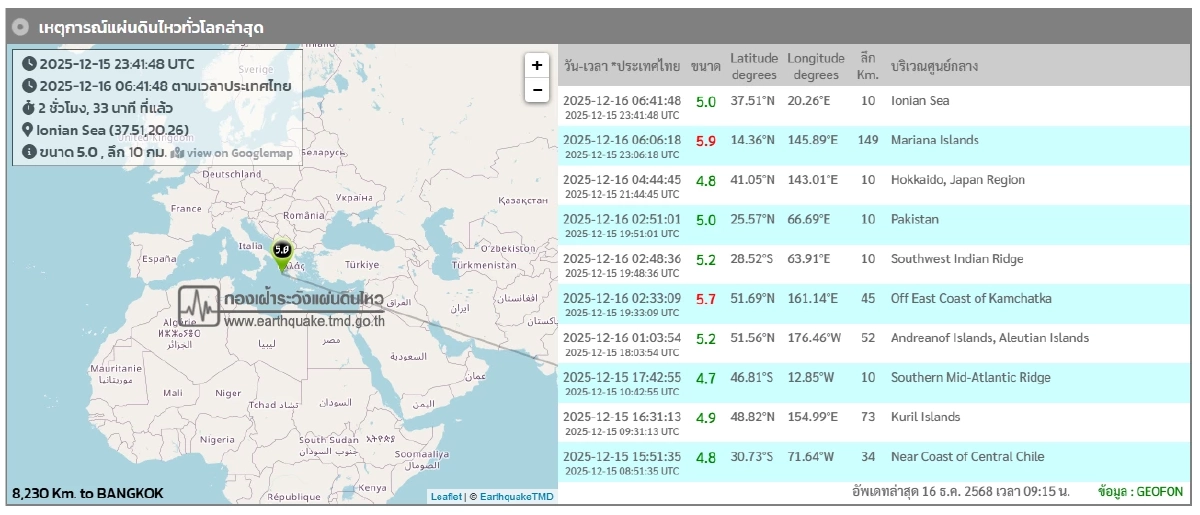Click the ขนาด magnitude column header
Image resolution: width=1200 pixels, height=515 pixels.
pyautogui.click(x=705, y=67)
